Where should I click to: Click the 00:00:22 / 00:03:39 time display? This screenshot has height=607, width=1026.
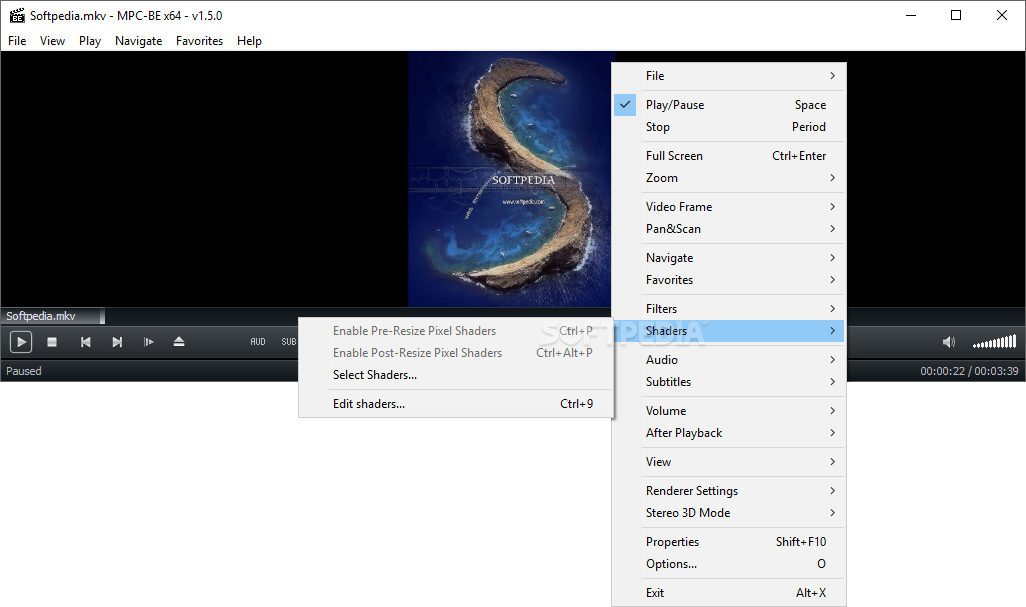coord(969,371)
